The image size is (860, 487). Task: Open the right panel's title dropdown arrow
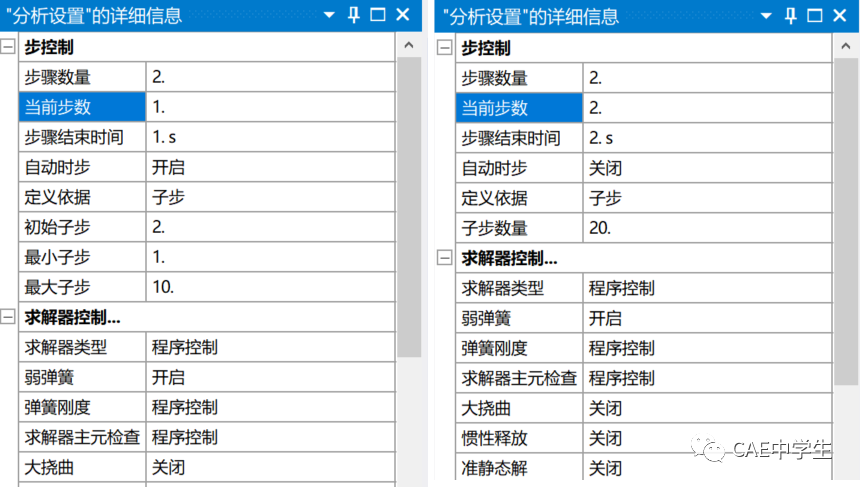click(x=766, y=15)
